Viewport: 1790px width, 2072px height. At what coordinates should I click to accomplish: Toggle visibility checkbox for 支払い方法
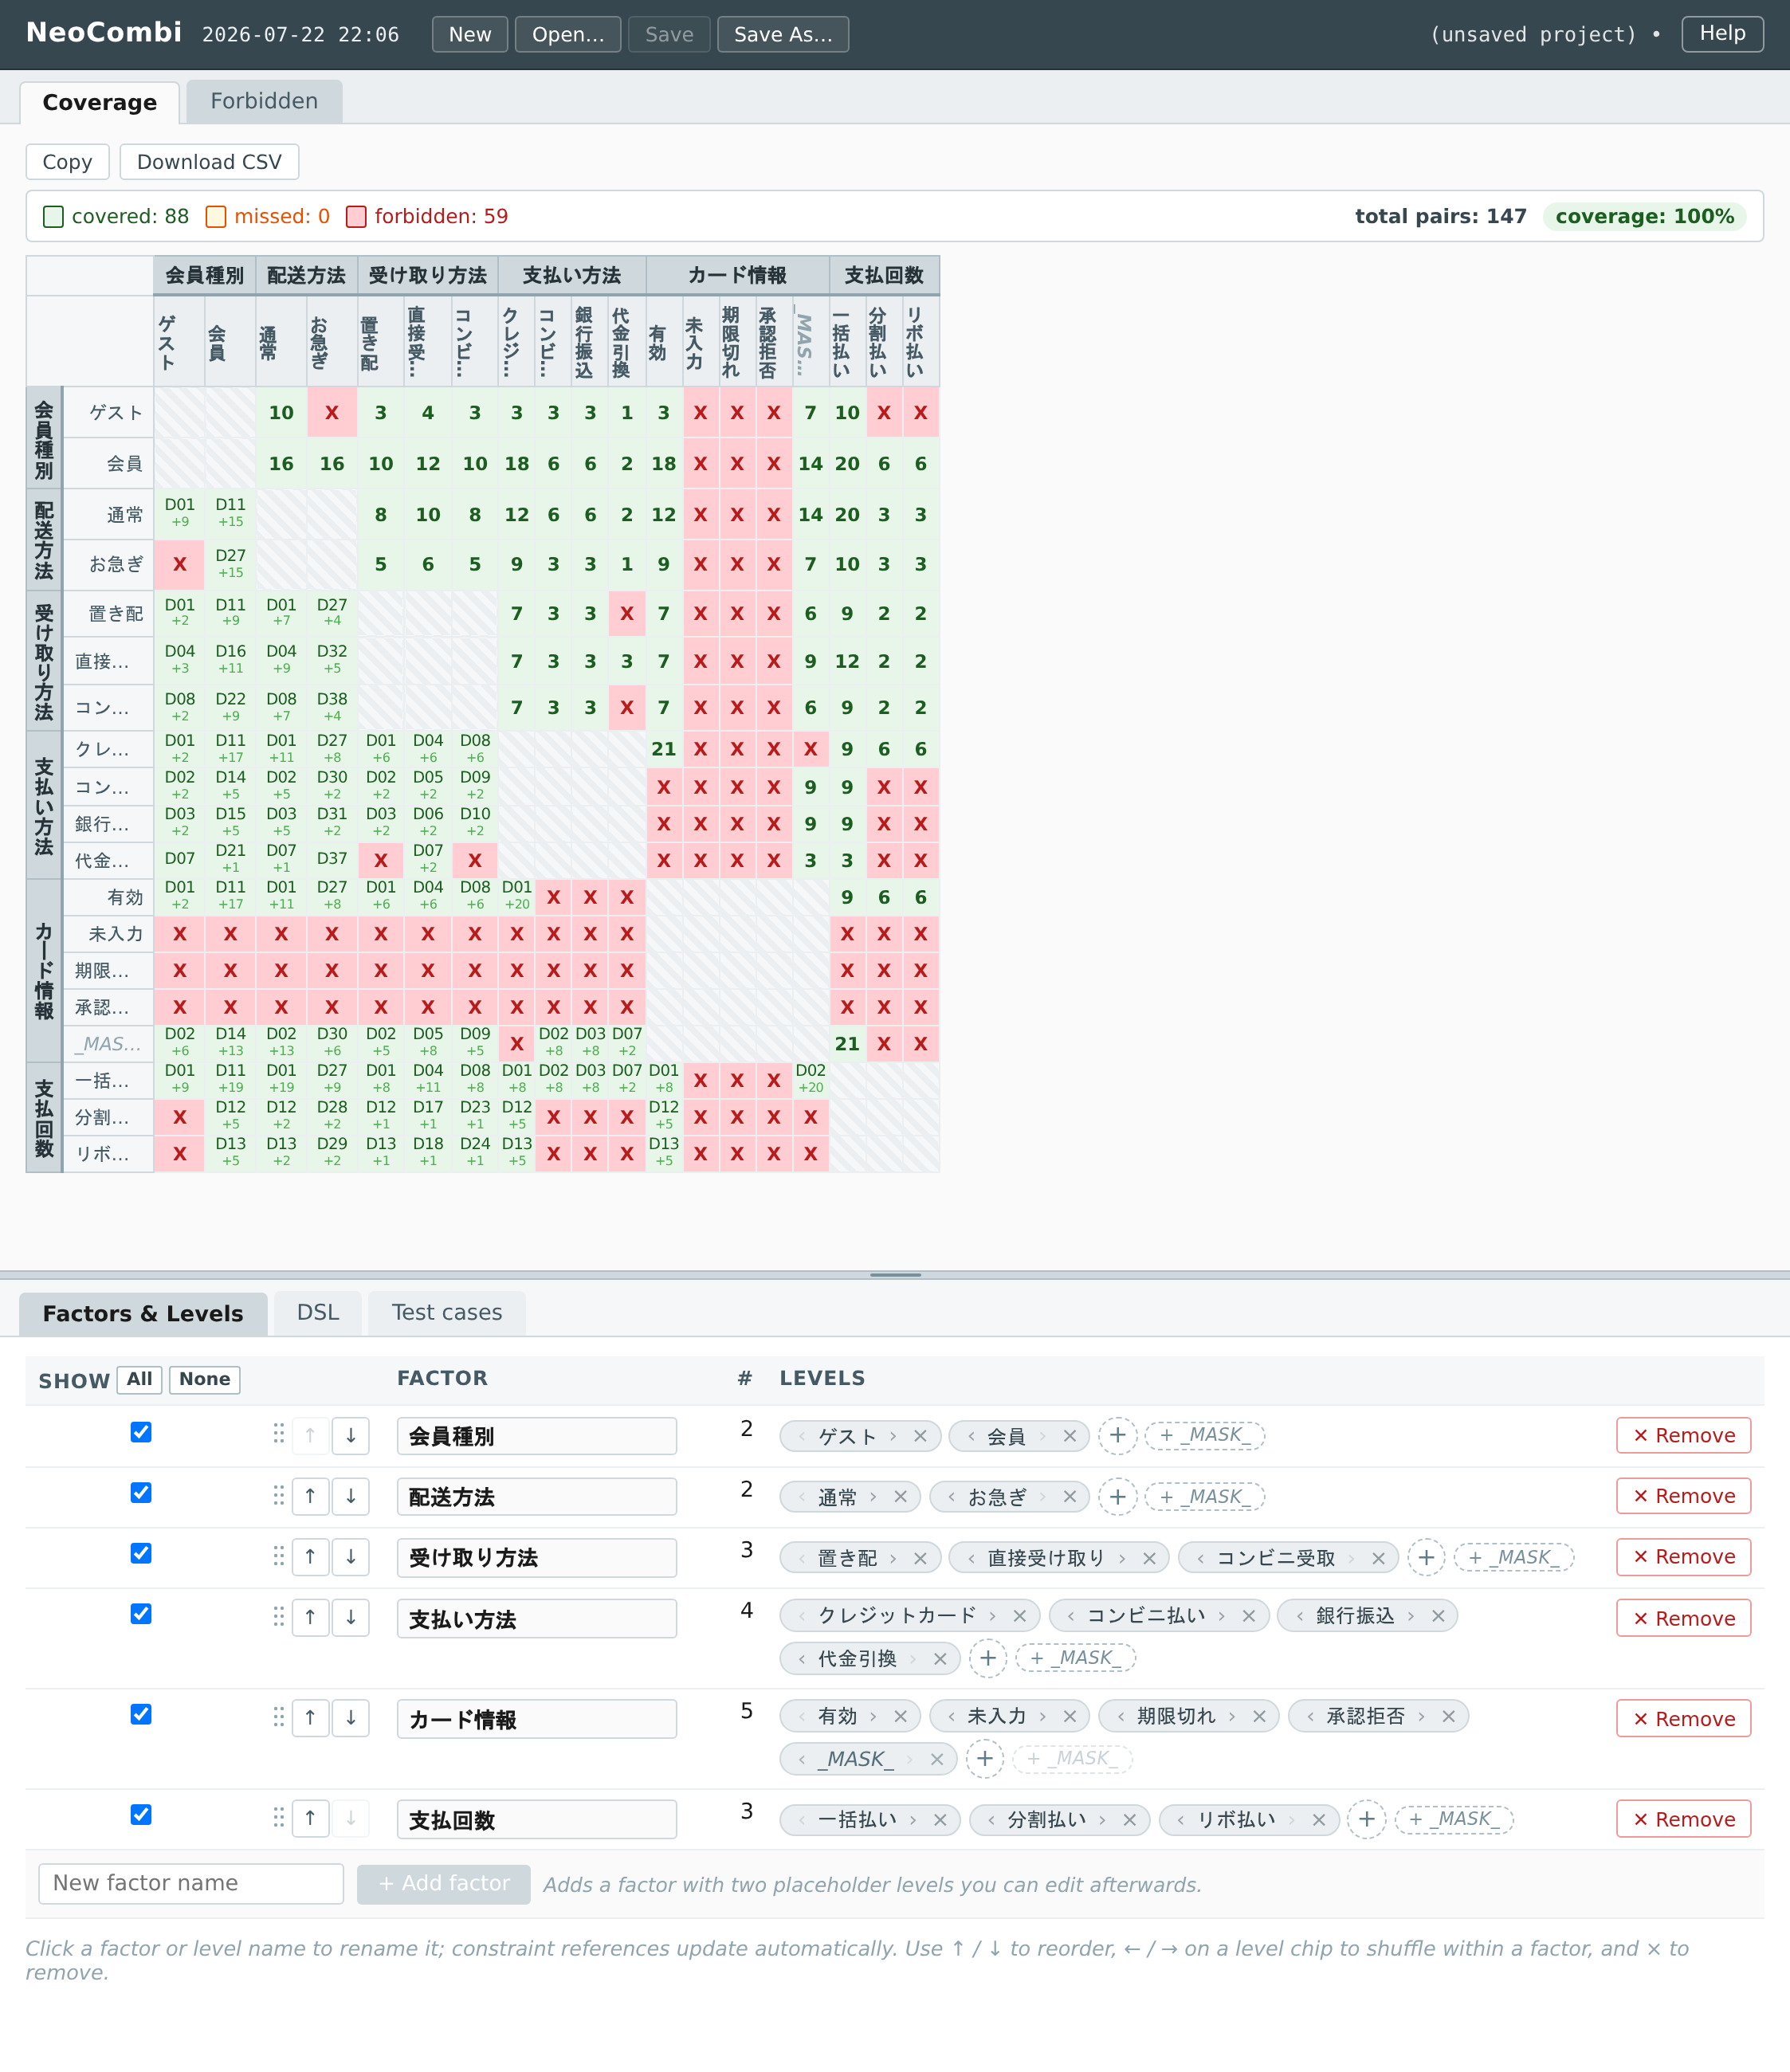tap(141, 1614)
